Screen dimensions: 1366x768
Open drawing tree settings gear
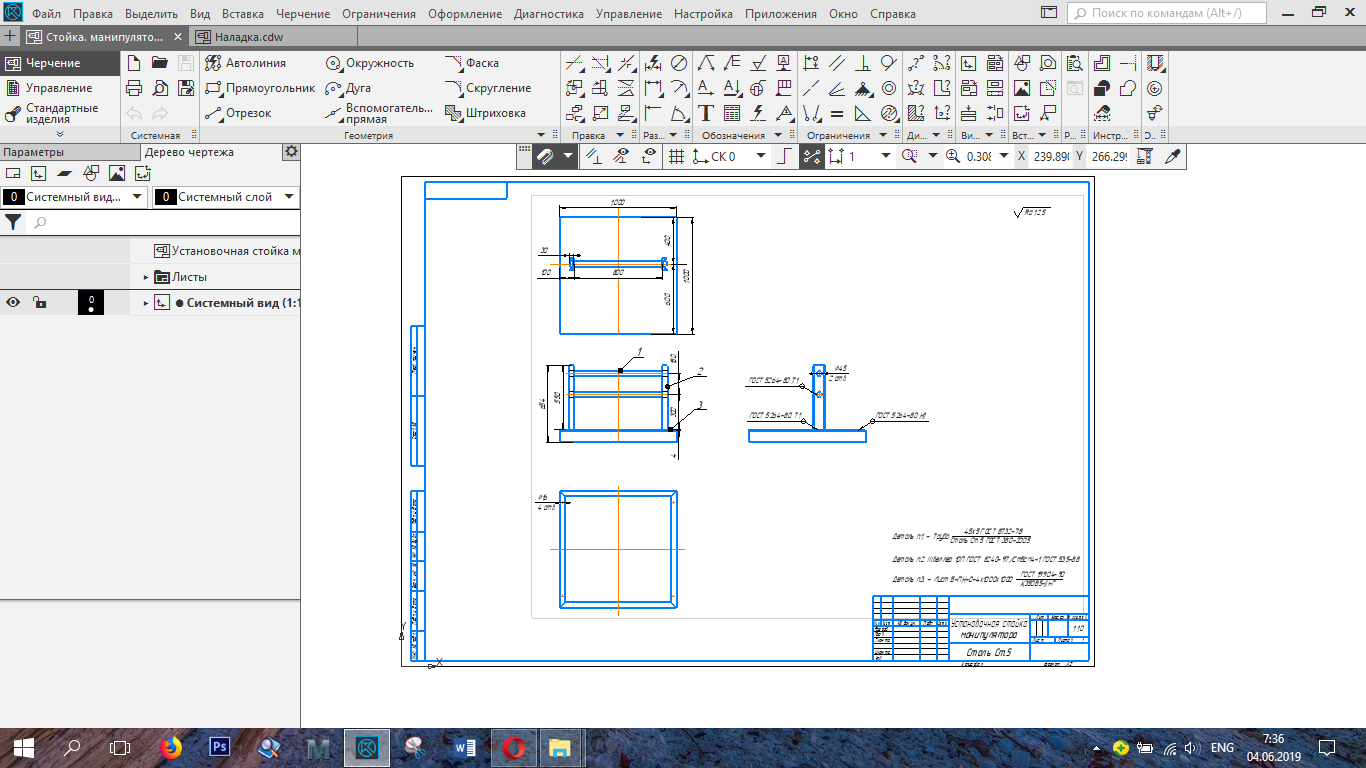coord(291,152)
